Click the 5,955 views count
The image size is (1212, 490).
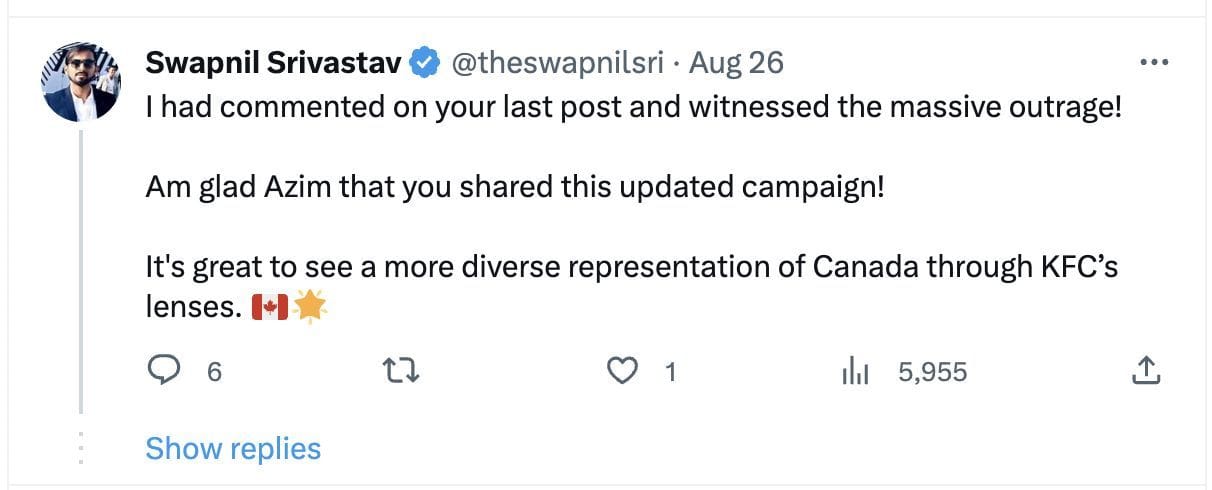(932, 373)
